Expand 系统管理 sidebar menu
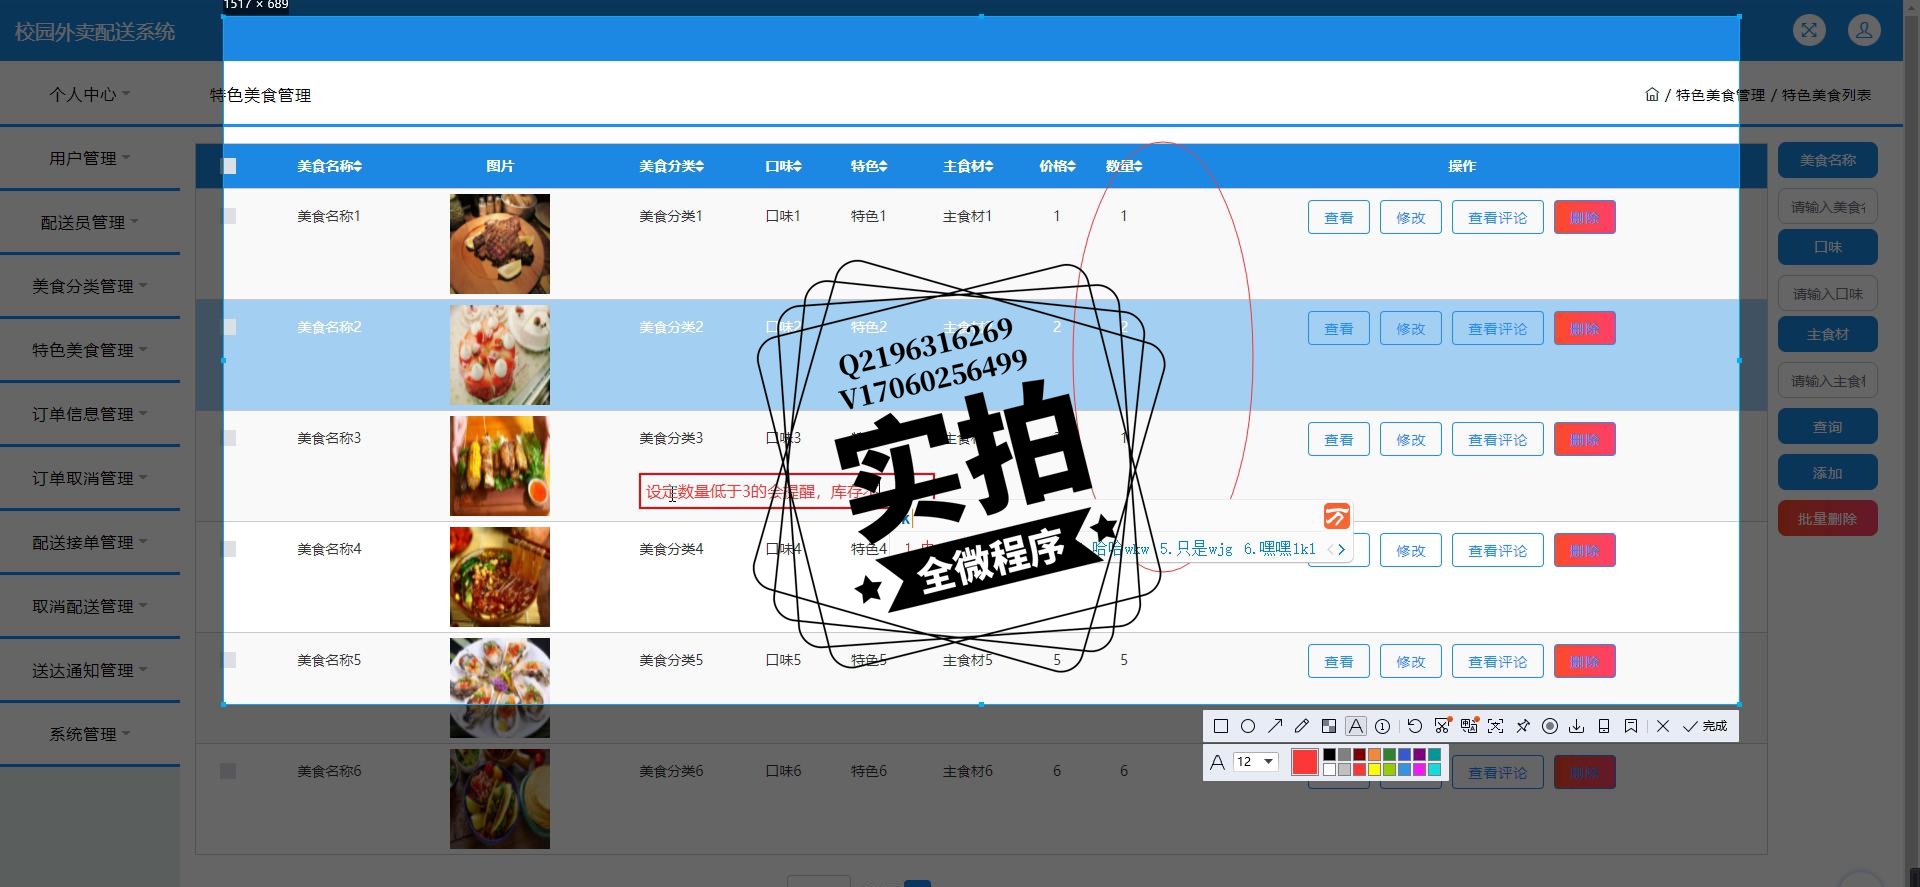 tap(90, 734)
